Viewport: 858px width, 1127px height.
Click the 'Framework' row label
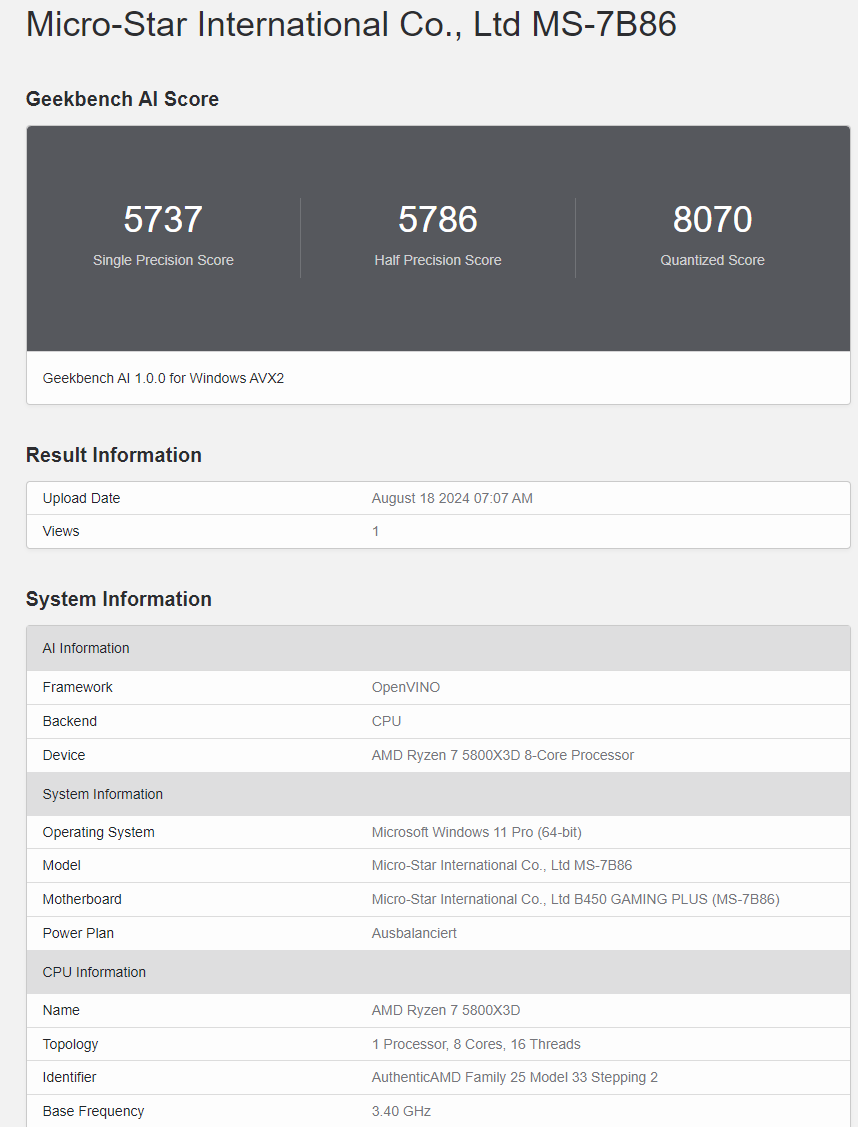click(x=78, y=687)
